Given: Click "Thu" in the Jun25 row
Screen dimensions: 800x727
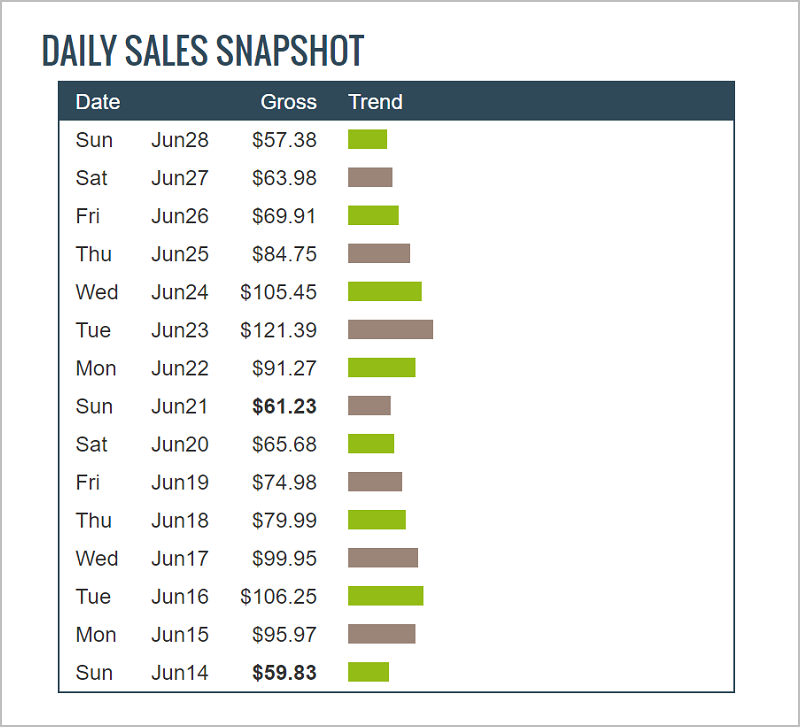Looking at the screenshot, I should pos(94,254).
